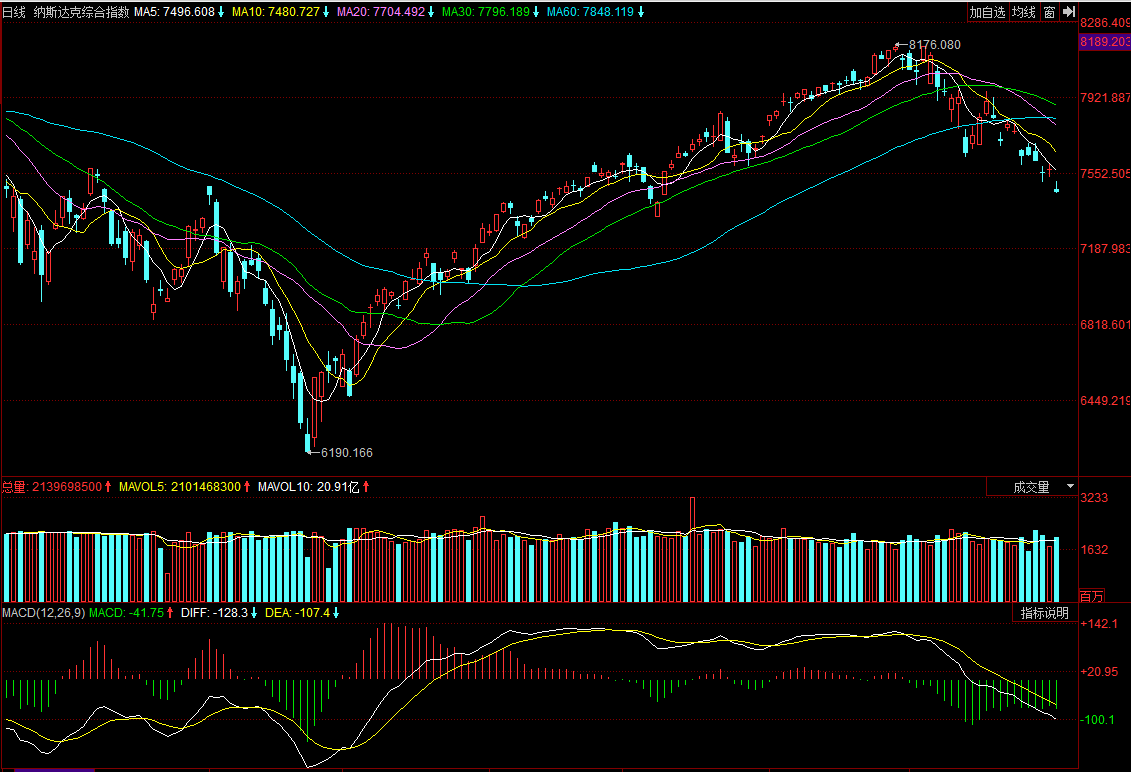Screen dimensions: 1131x772
Task: Click the 加自选 button
Action: [987, 12]
